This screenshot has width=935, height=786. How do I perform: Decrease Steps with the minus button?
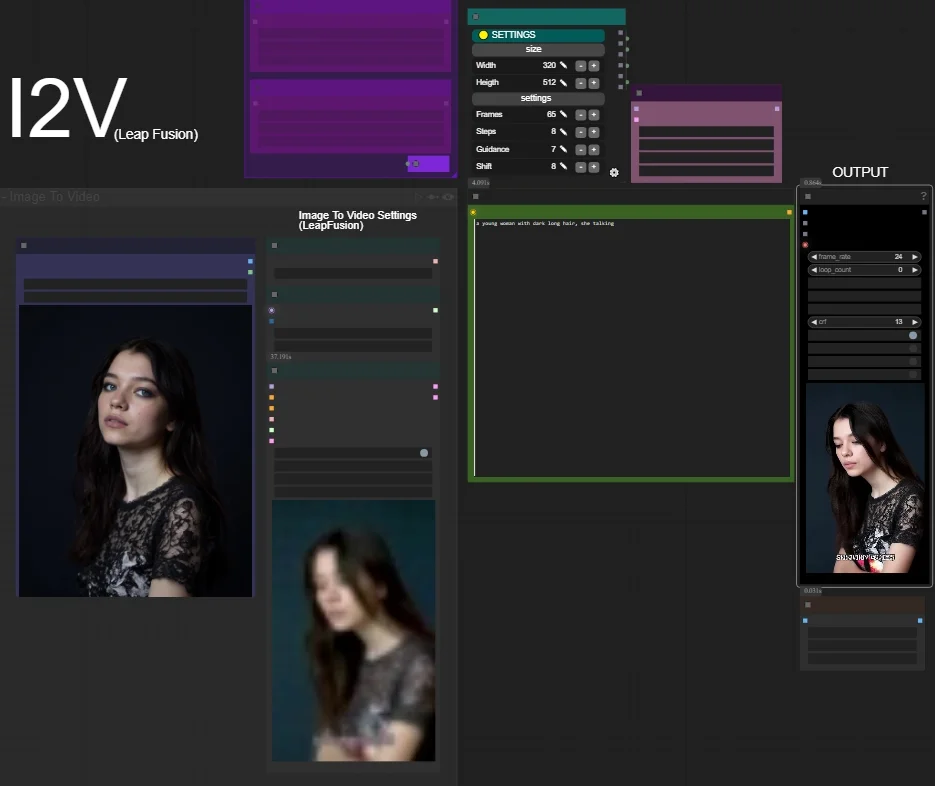581,132
